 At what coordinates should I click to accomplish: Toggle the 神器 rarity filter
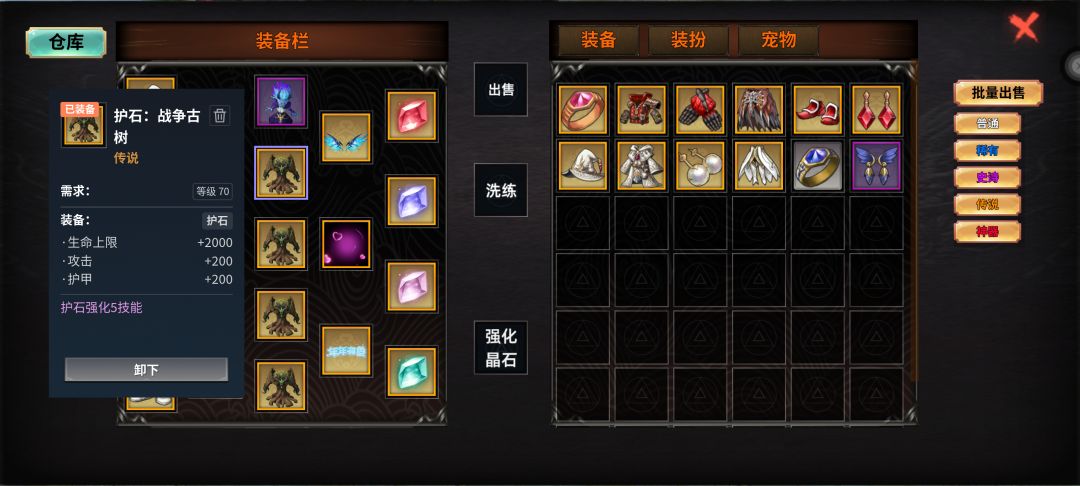coord(987,231)
